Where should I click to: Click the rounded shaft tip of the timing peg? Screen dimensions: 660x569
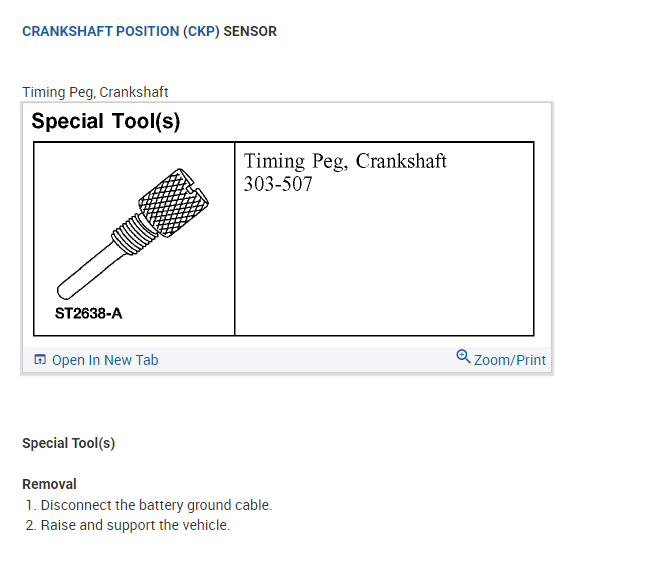(x=66, y=287)
